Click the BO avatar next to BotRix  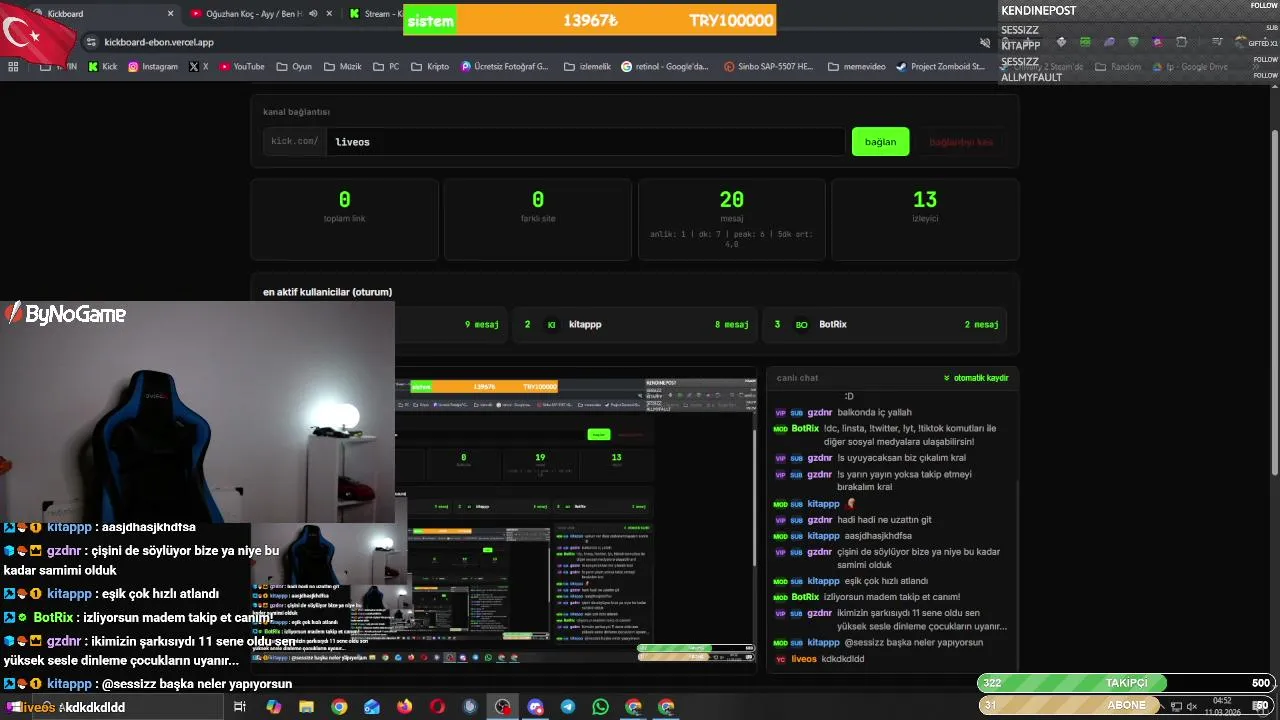point(801,325)
